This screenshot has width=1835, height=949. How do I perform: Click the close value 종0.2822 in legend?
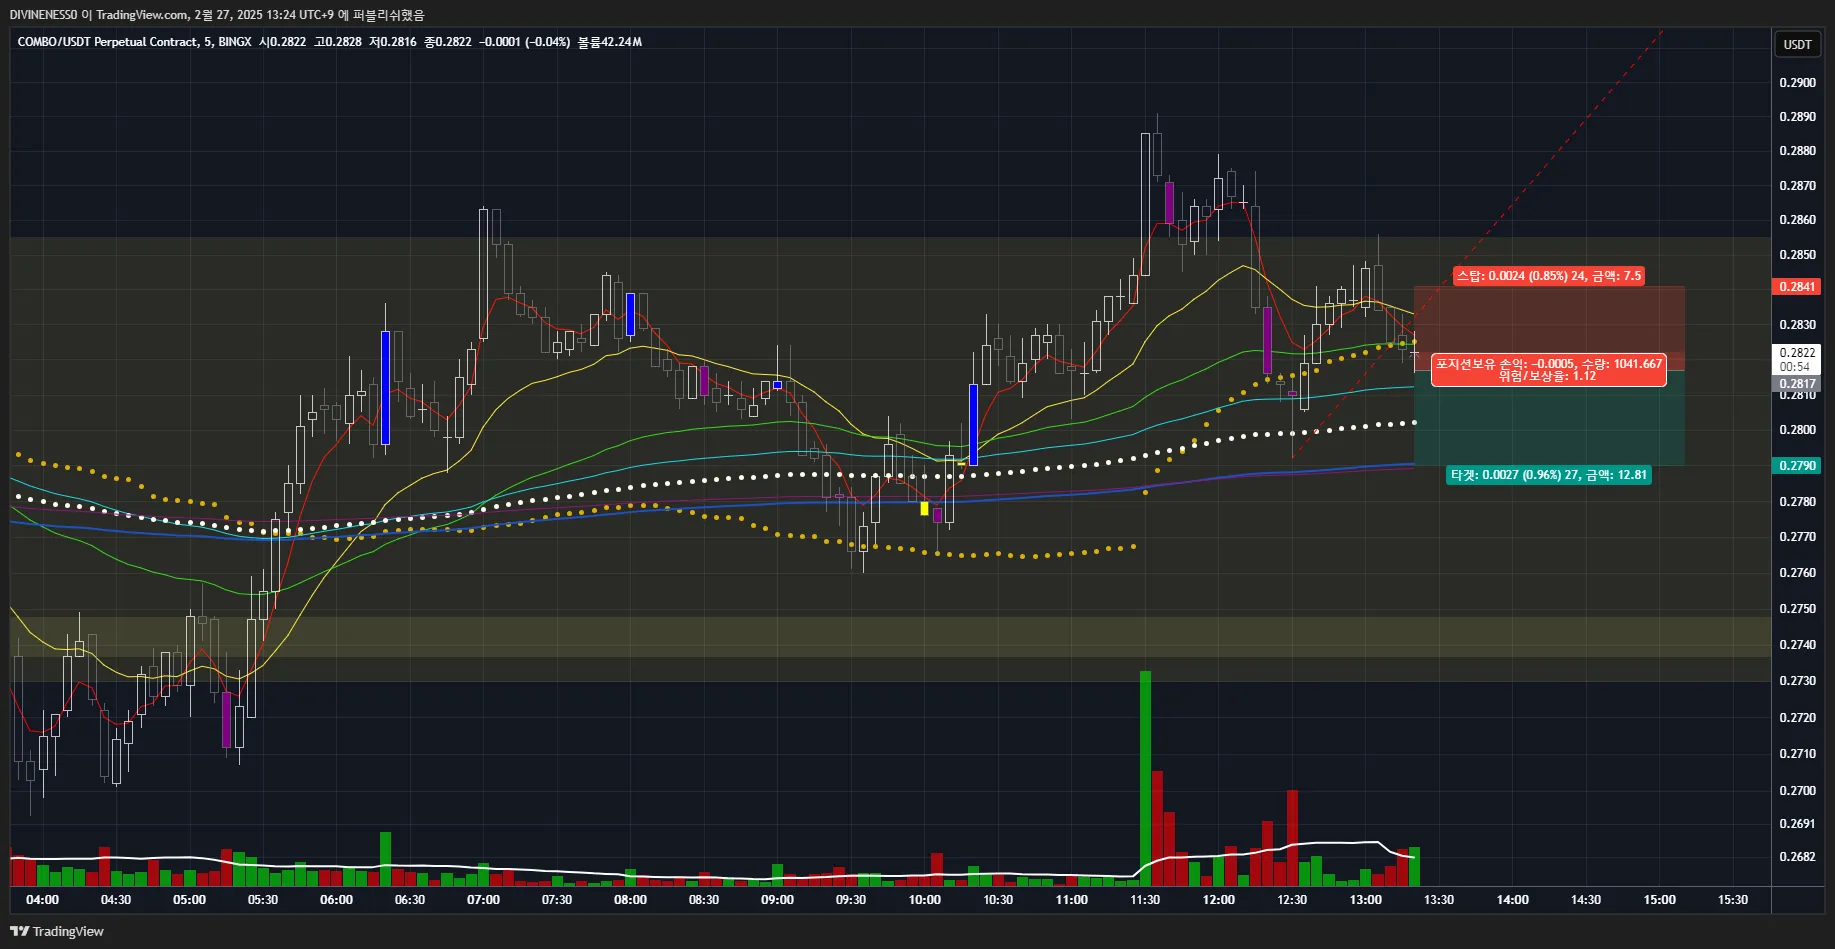point(447,42)
